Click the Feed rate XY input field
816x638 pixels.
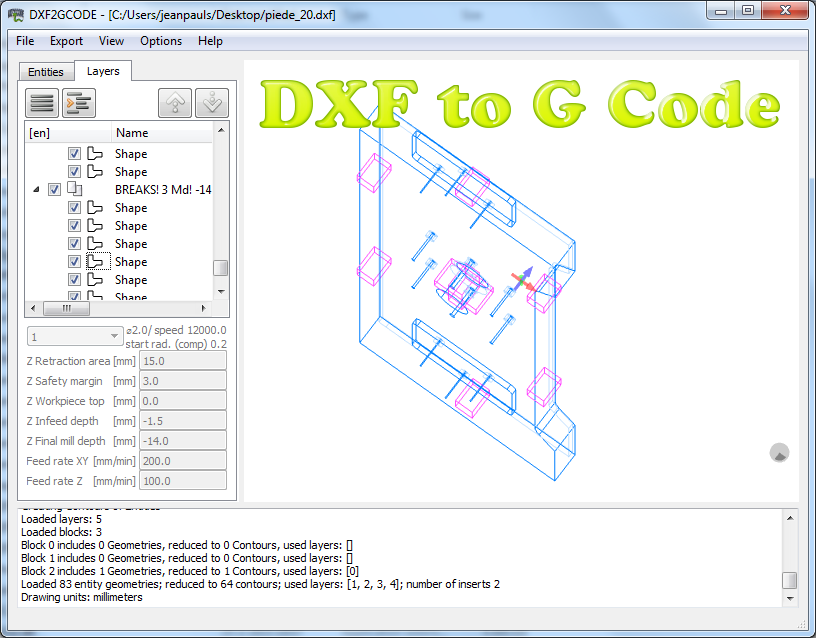(x=182, y=460)
